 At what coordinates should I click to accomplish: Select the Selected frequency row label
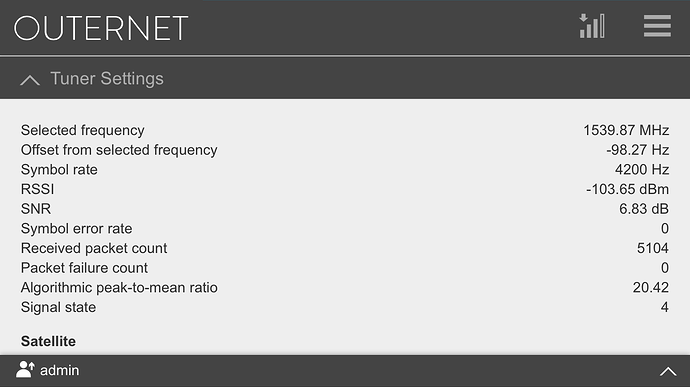(x=82, y=130)
